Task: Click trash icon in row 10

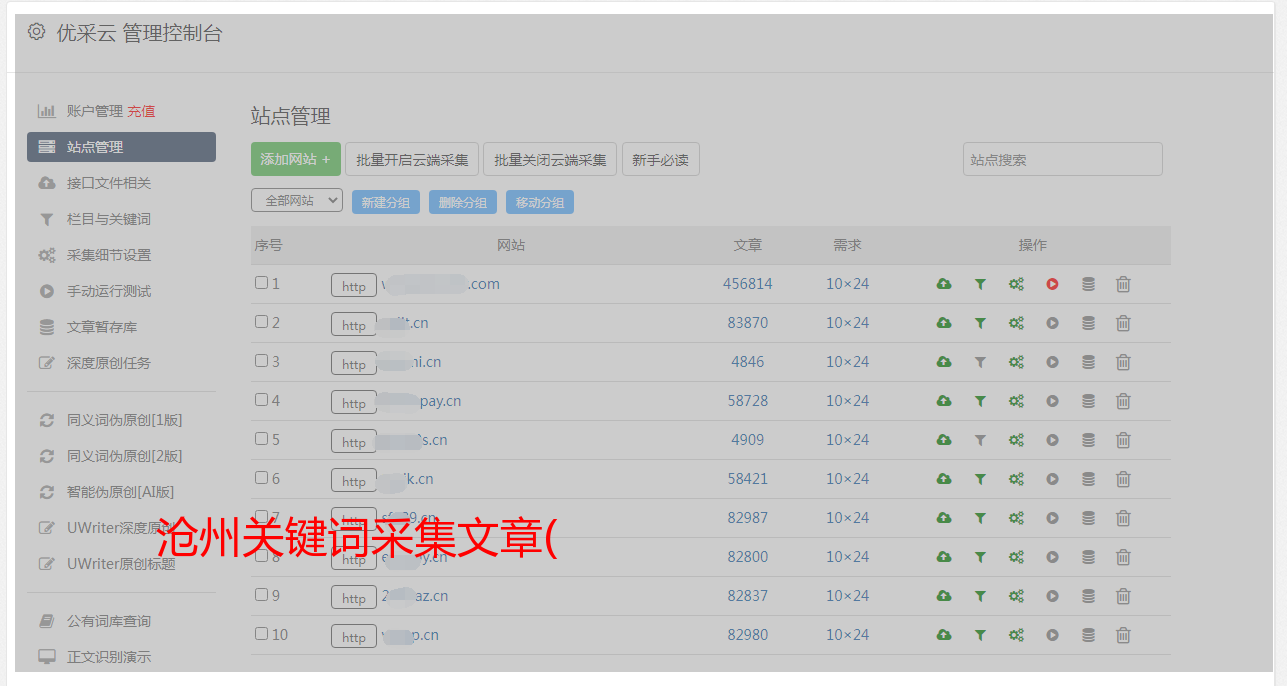Action: (x=1123, y=635)
